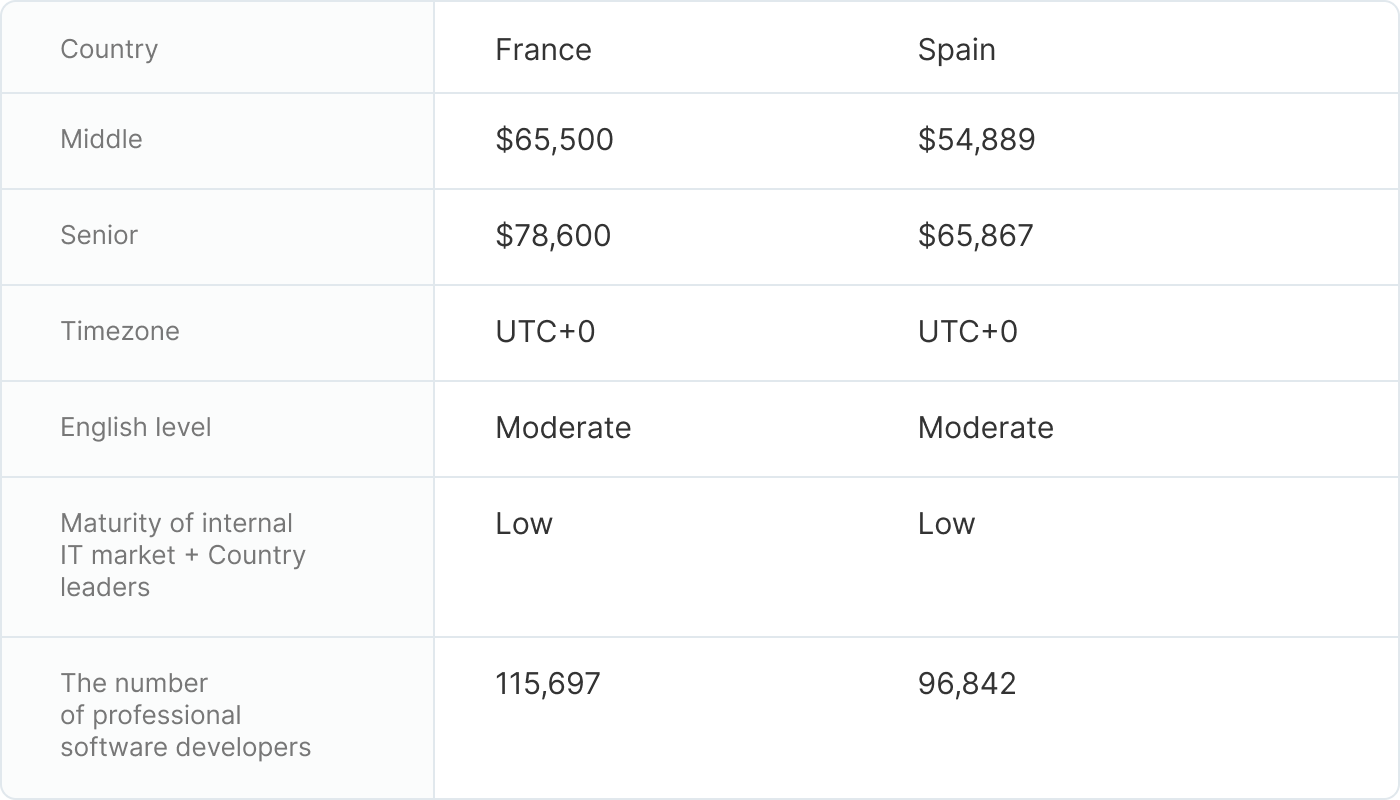Viewport: 1400px width, 800px height.
Task: Select France's Senior salary $78,600
Action: tap(553, 236)
